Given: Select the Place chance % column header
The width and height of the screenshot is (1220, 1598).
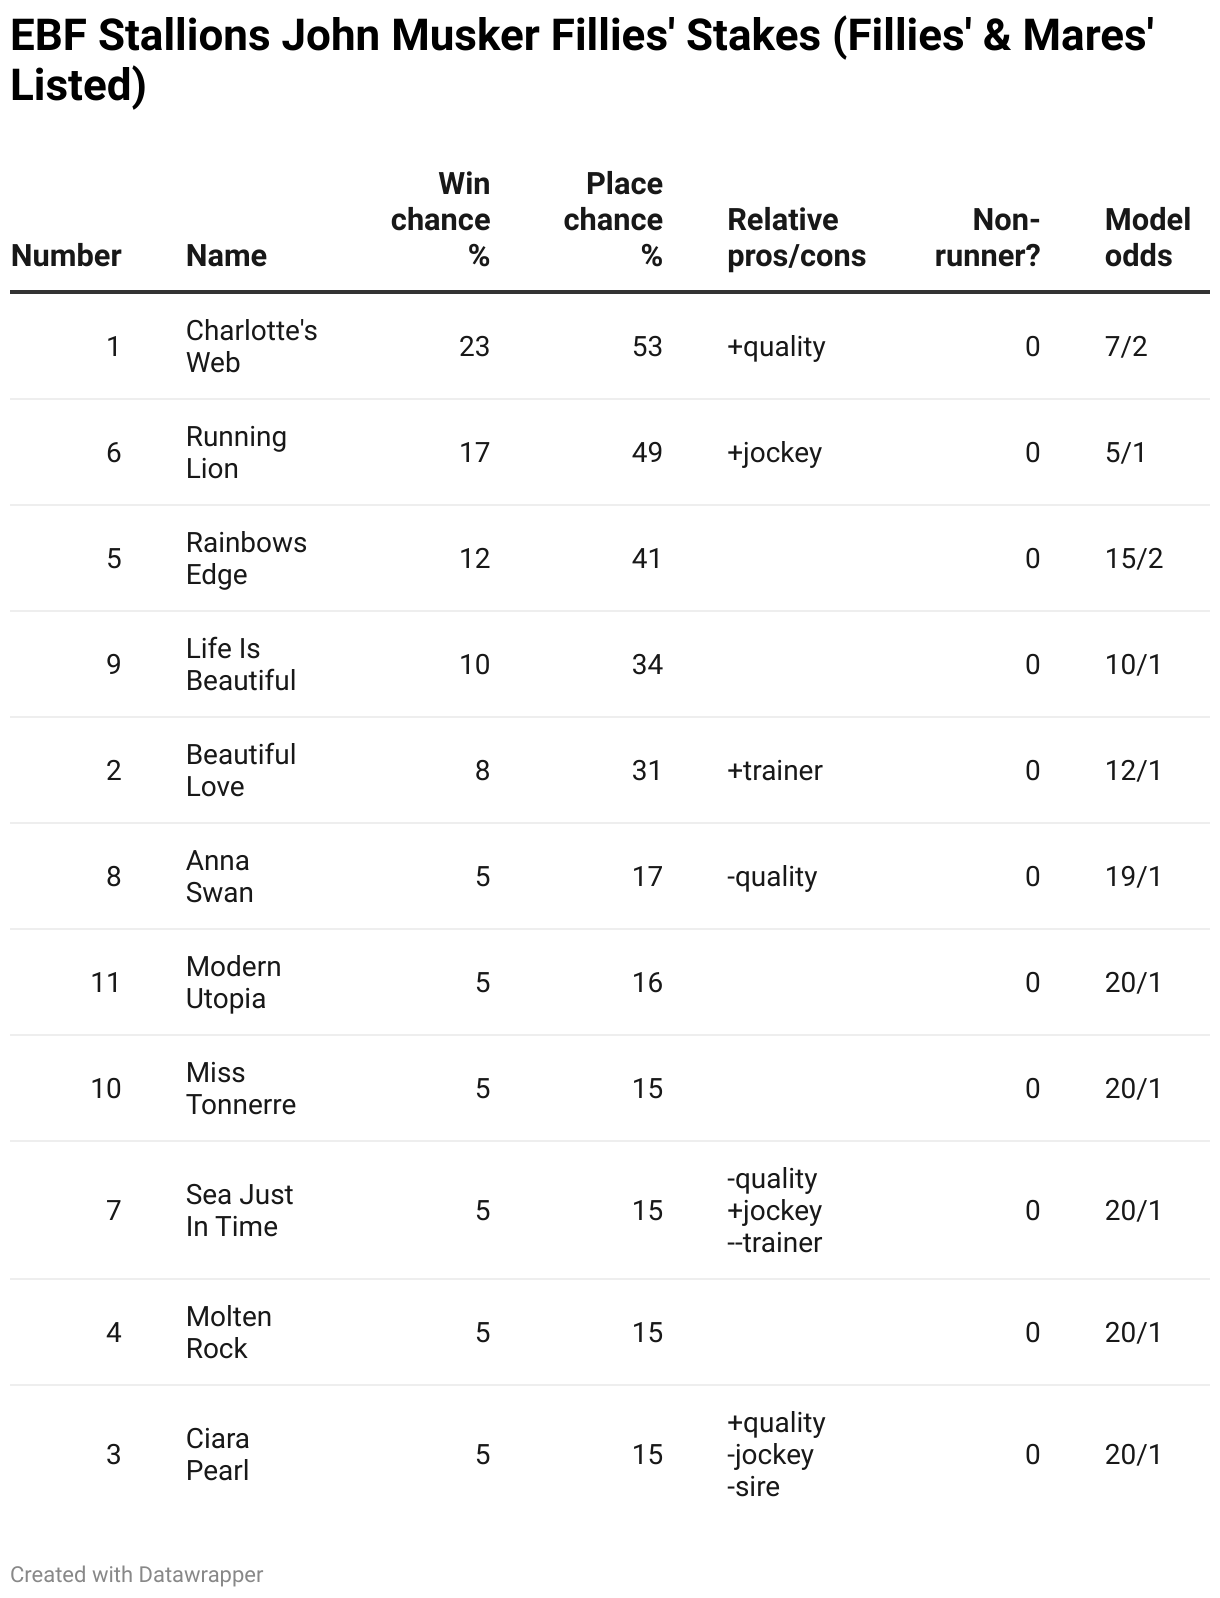Looking at the screenshot, I should click(x=613, y=220).
